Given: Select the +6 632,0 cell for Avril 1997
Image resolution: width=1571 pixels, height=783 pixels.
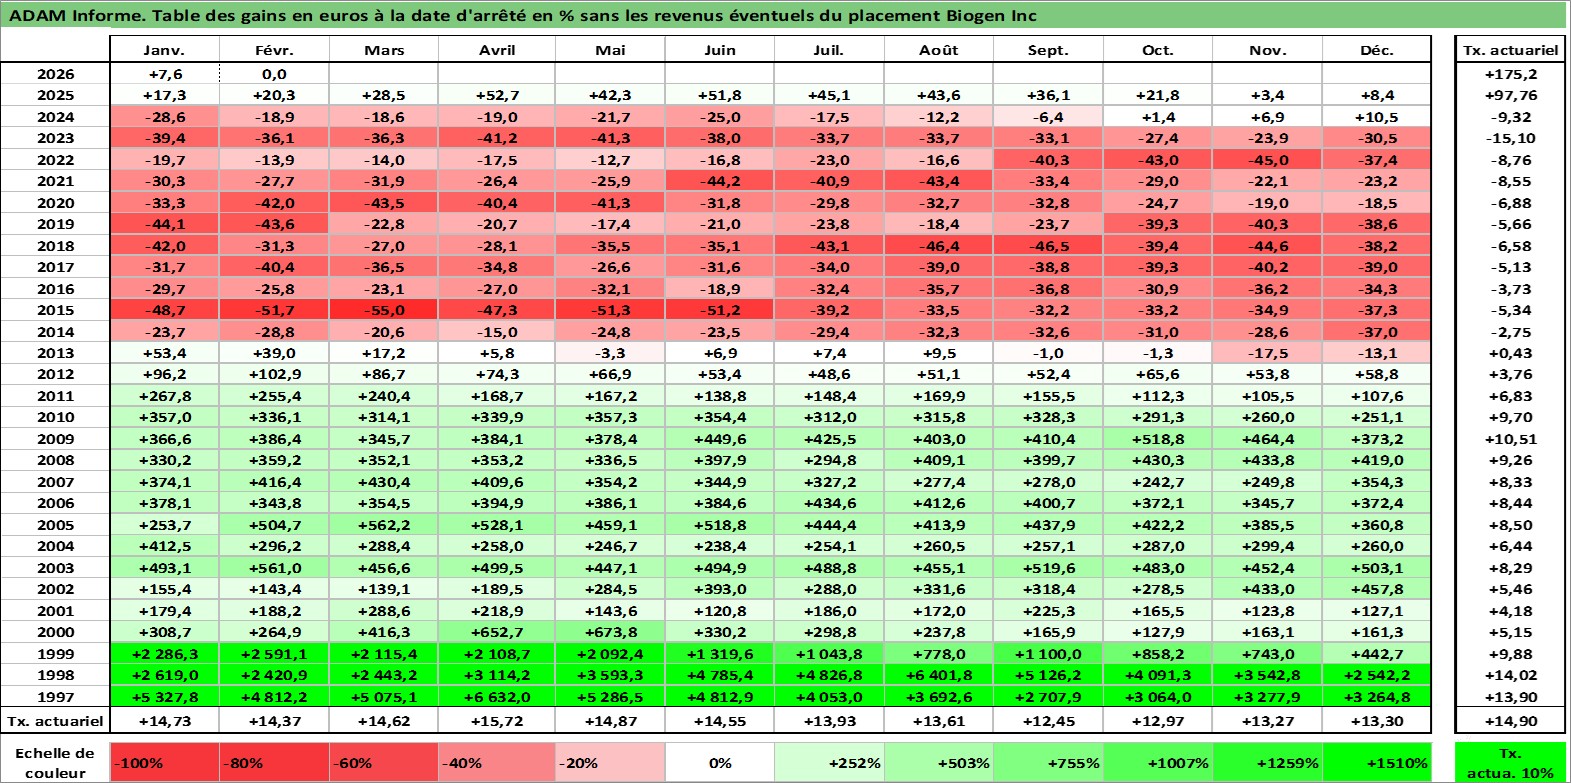Looking at the screenshot, I should 497,697.
